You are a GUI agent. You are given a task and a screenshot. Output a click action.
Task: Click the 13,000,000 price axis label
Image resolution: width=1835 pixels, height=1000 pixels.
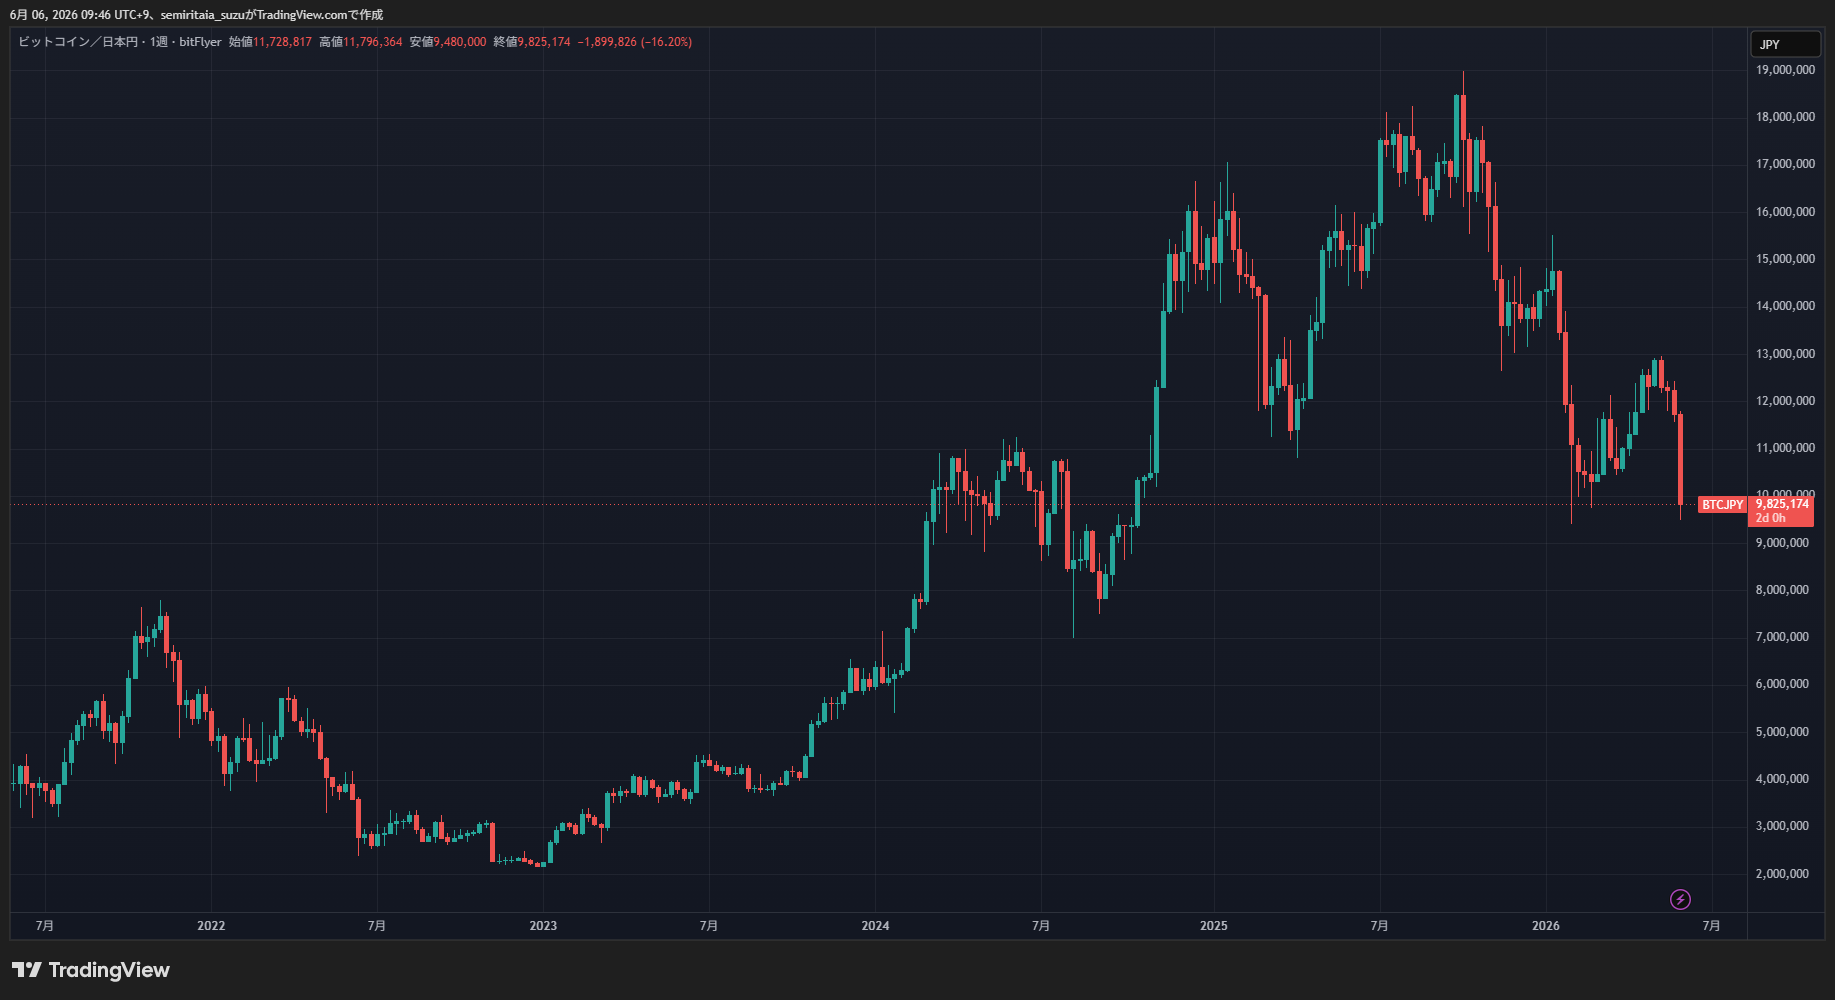tap(1785, 354)
